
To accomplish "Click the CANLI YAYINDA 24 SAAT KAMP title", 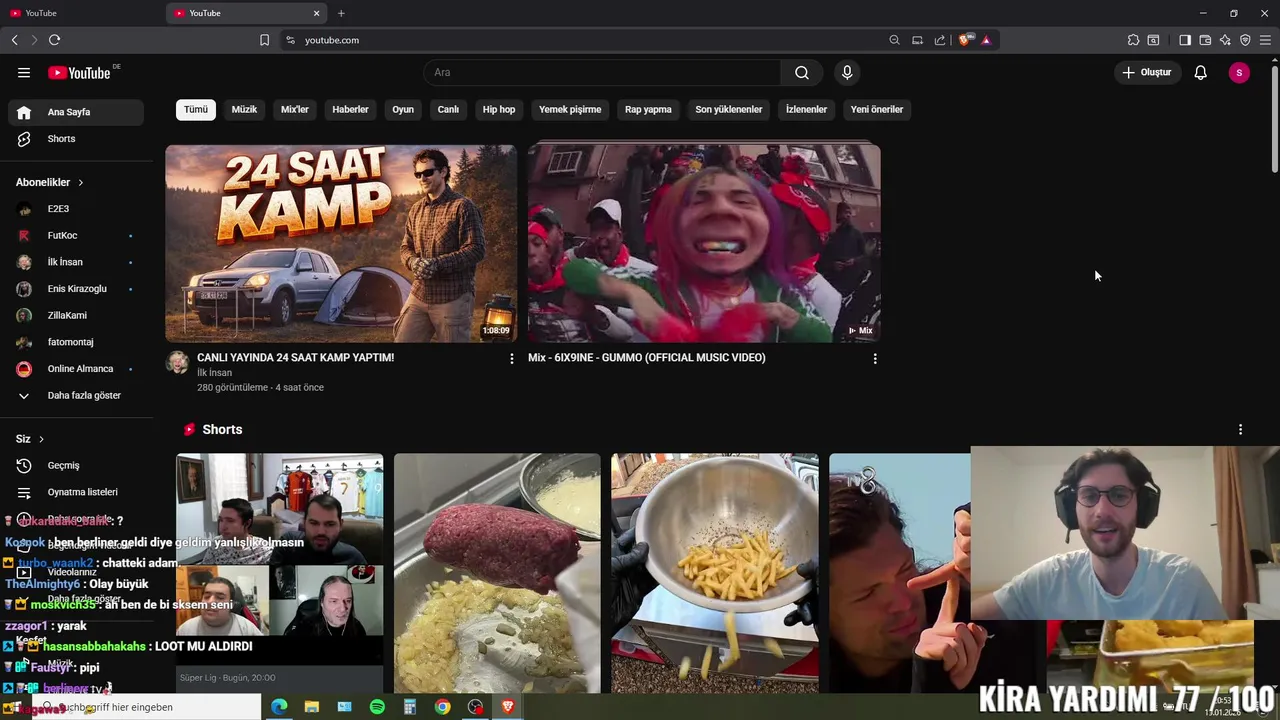I will click(x=295, y=357).
